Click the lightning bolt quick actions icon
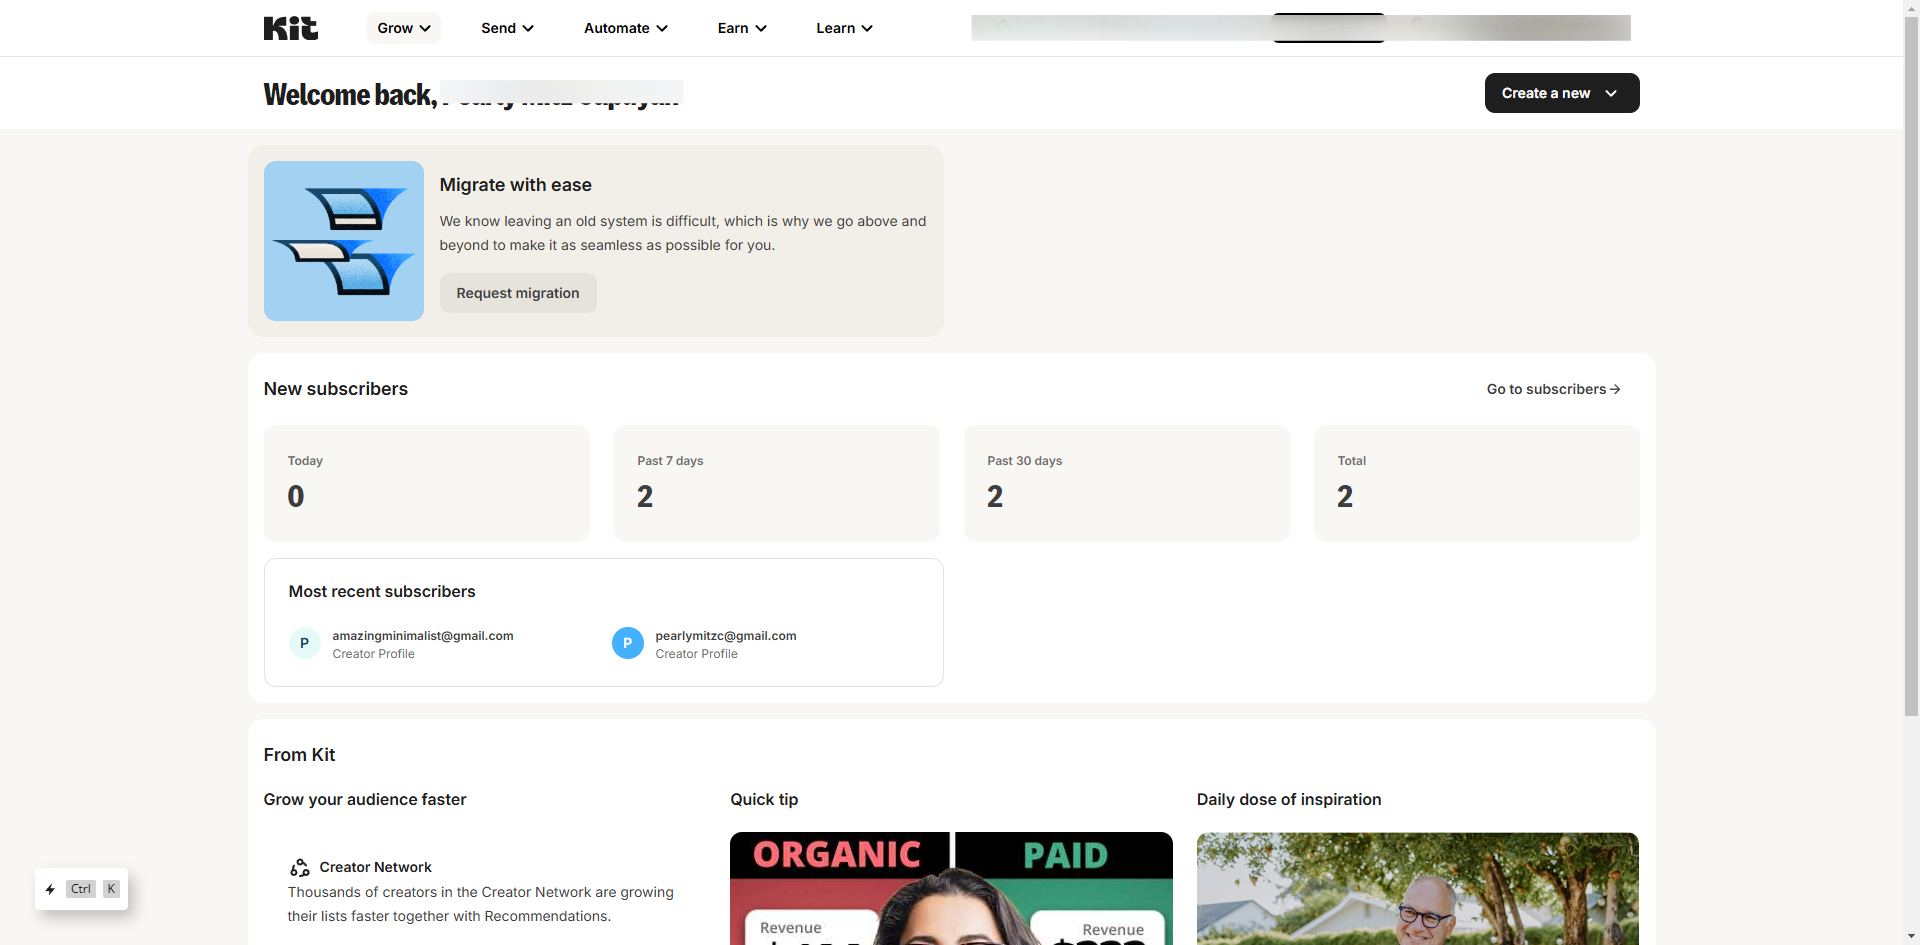This screenshot has height=945, width=1920. pyautogui.click(x=50, y=889)
